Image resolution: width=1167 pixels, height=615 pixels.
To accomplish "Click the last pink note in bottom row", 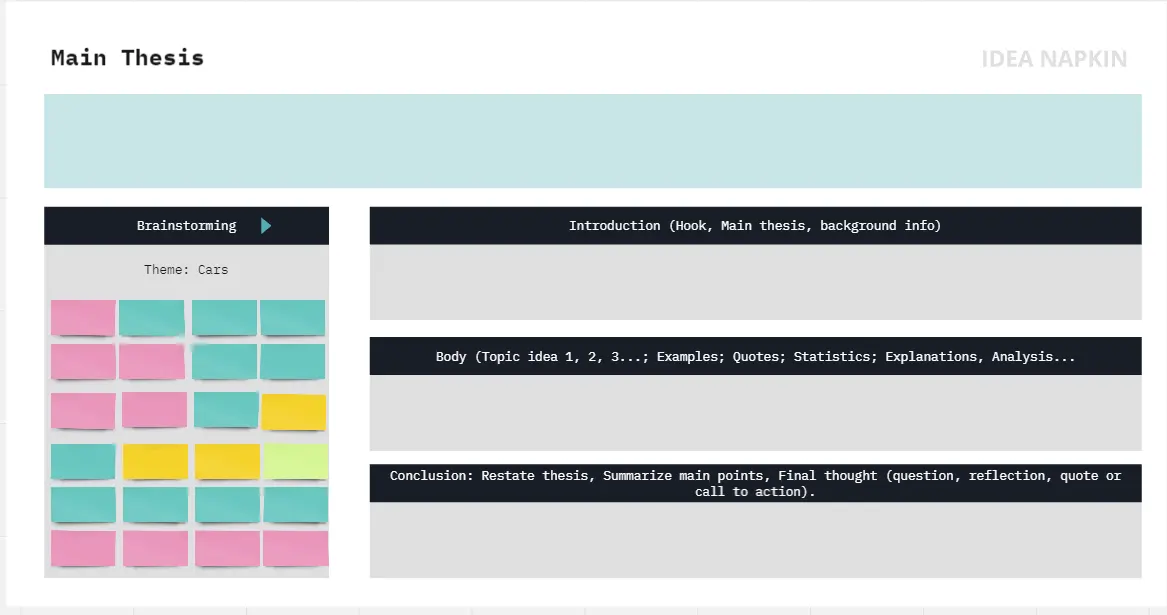I will click(295, 548).
